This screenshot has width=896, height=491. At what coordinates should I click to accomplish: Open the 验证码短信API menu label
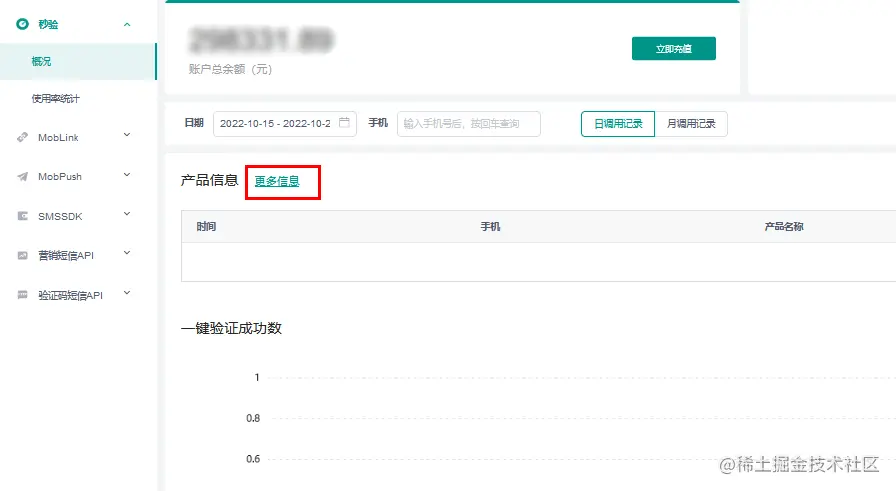pos(70,296)
